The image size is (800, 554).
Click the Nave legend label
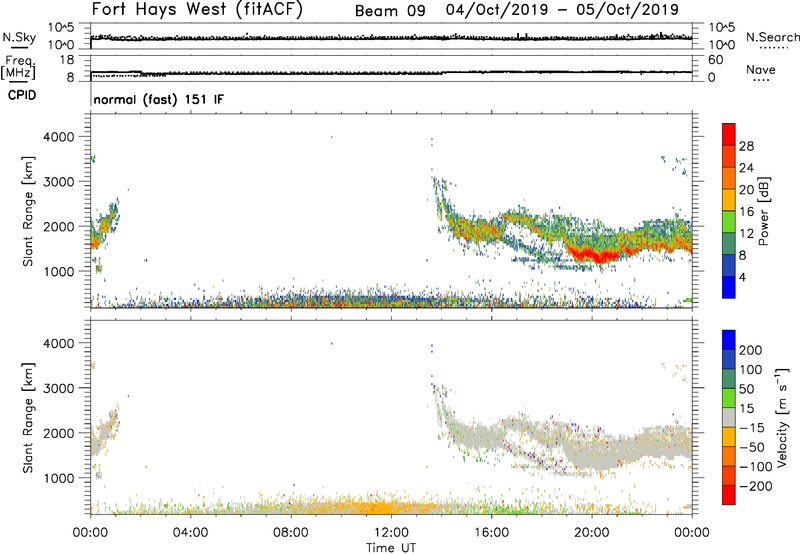click(761, 69)
